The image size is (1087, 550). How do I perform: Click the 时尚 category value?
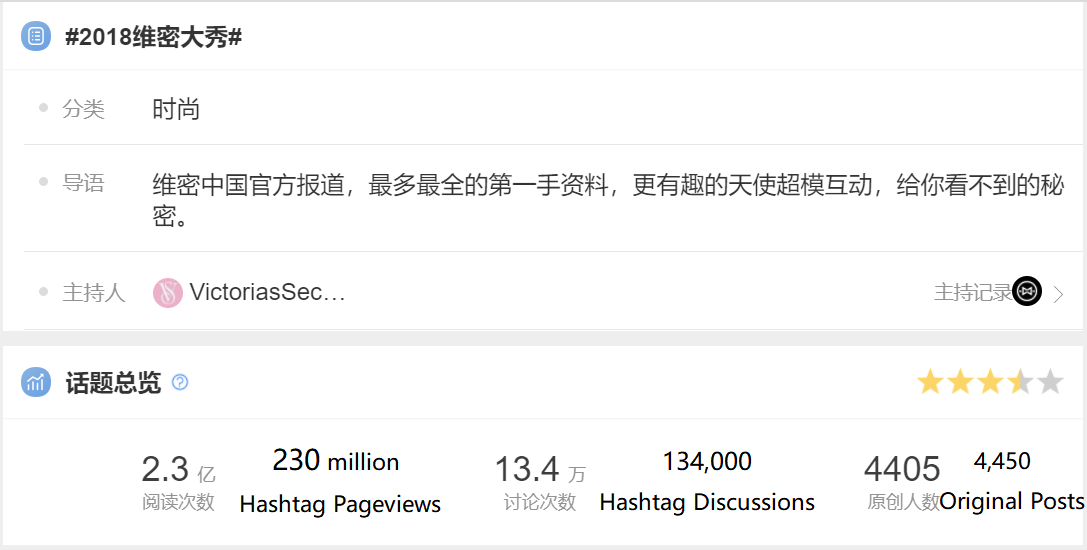[x=176, y=109]
